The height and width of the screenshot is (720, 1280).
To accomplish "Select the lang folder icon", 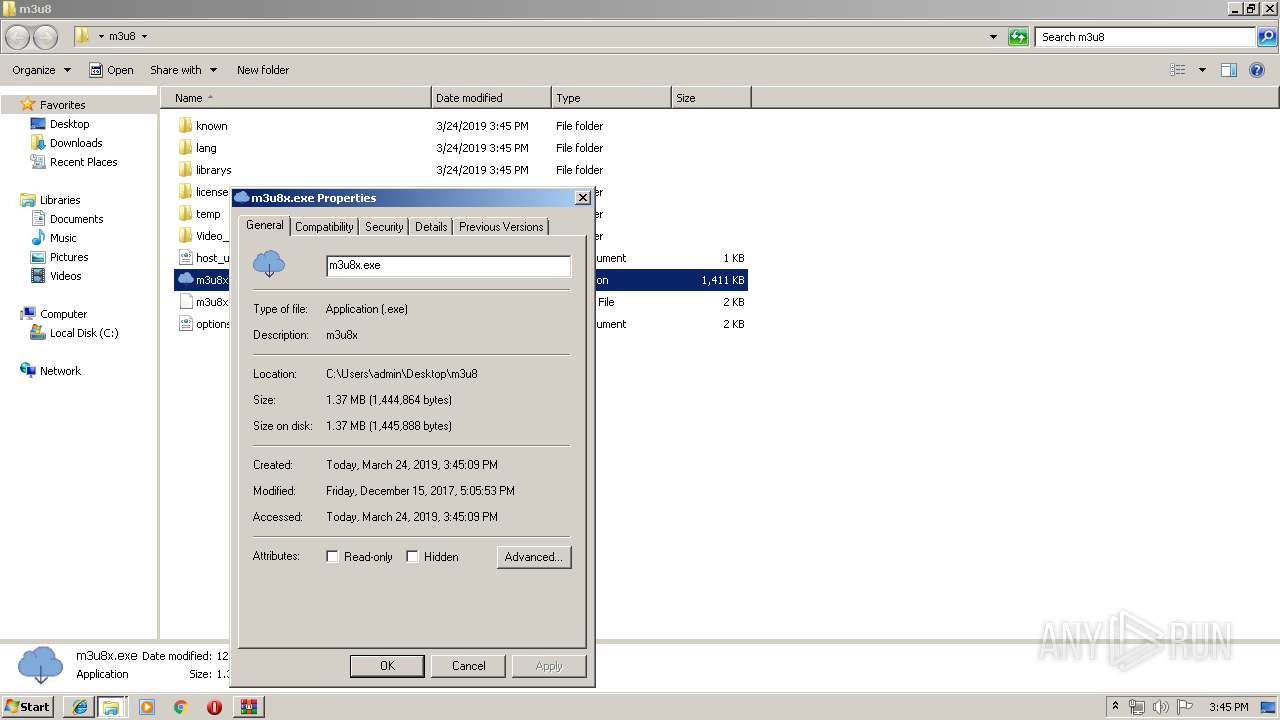I will click(x=185, y=148).
